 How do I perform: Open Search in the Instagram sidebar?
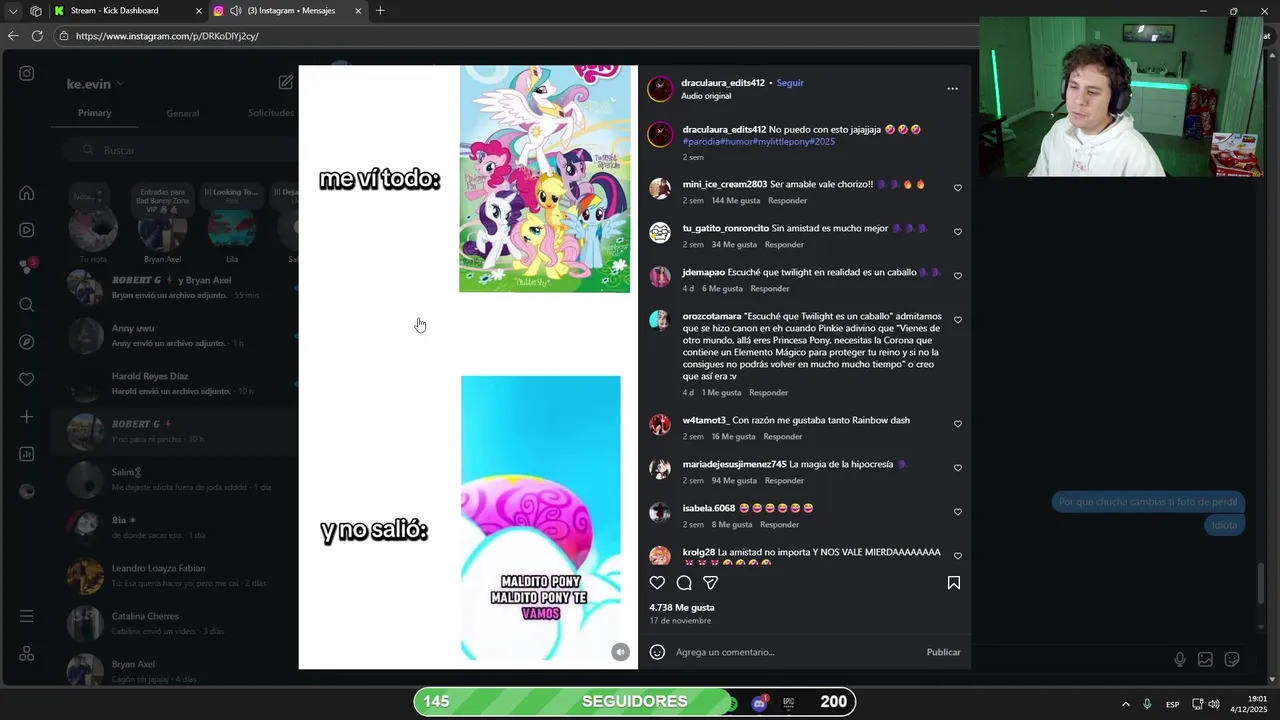click(27, 305)
